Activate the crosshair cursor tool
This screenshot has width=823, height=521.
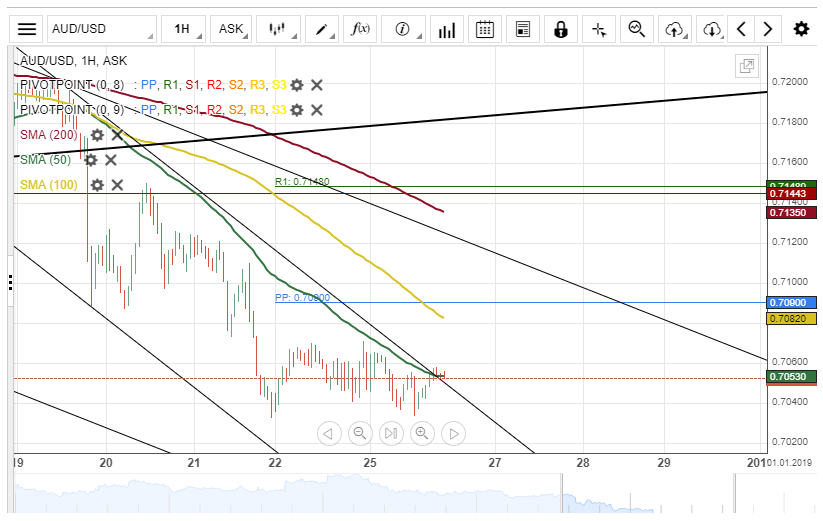pyautogui.click(x=599, y=29)
